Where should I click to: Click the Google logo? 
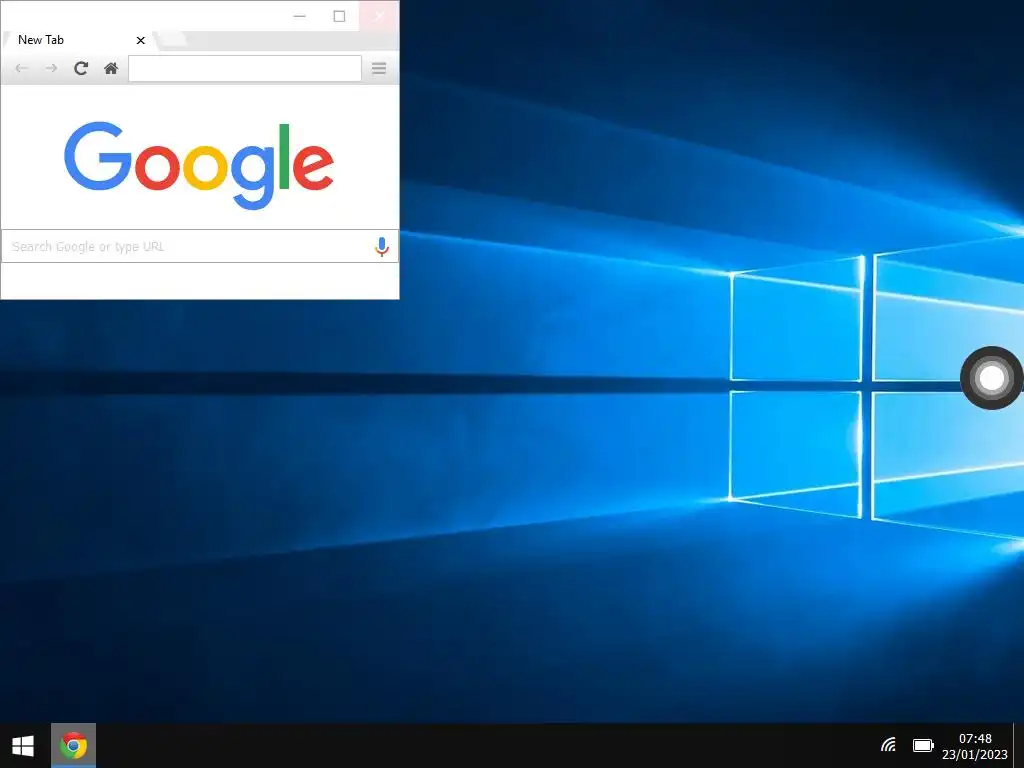tap(199, 165)
